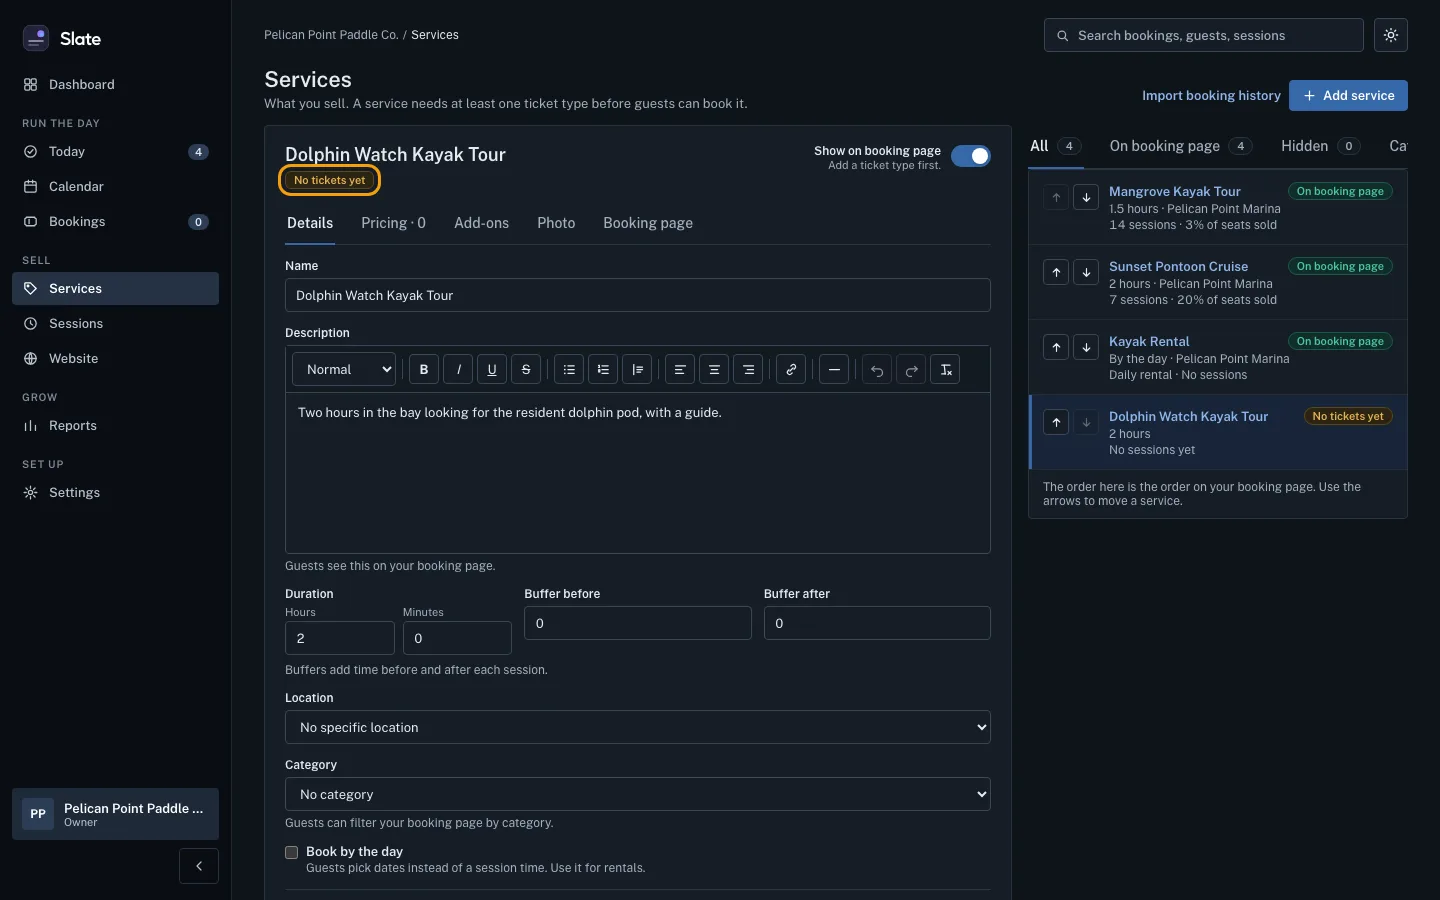Toggle bold formatting in description editor
The height and width of the screenshot is (900, 1440).
coord(424,370)
